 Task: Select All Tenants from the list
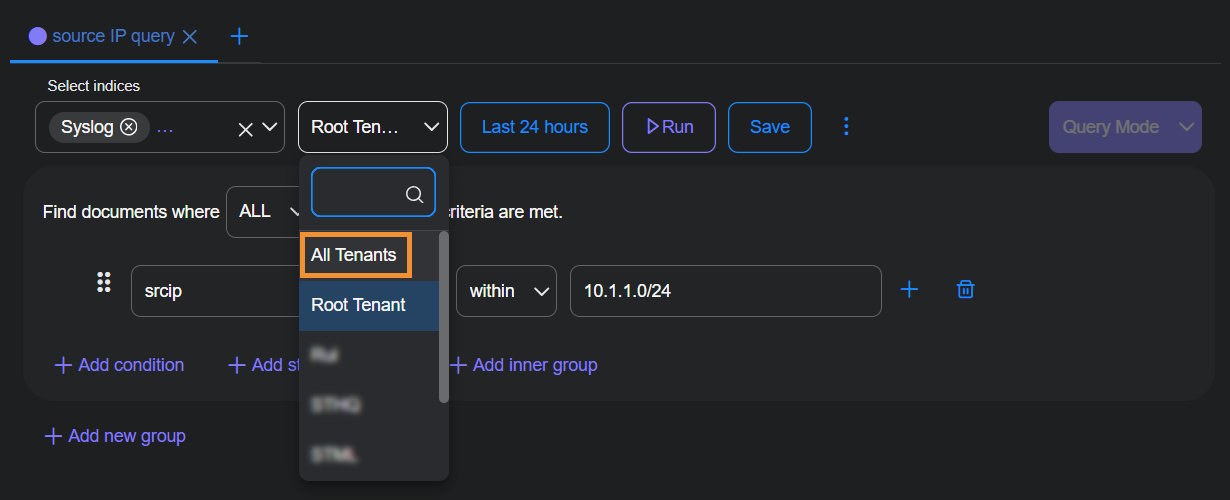click(354, 255)
